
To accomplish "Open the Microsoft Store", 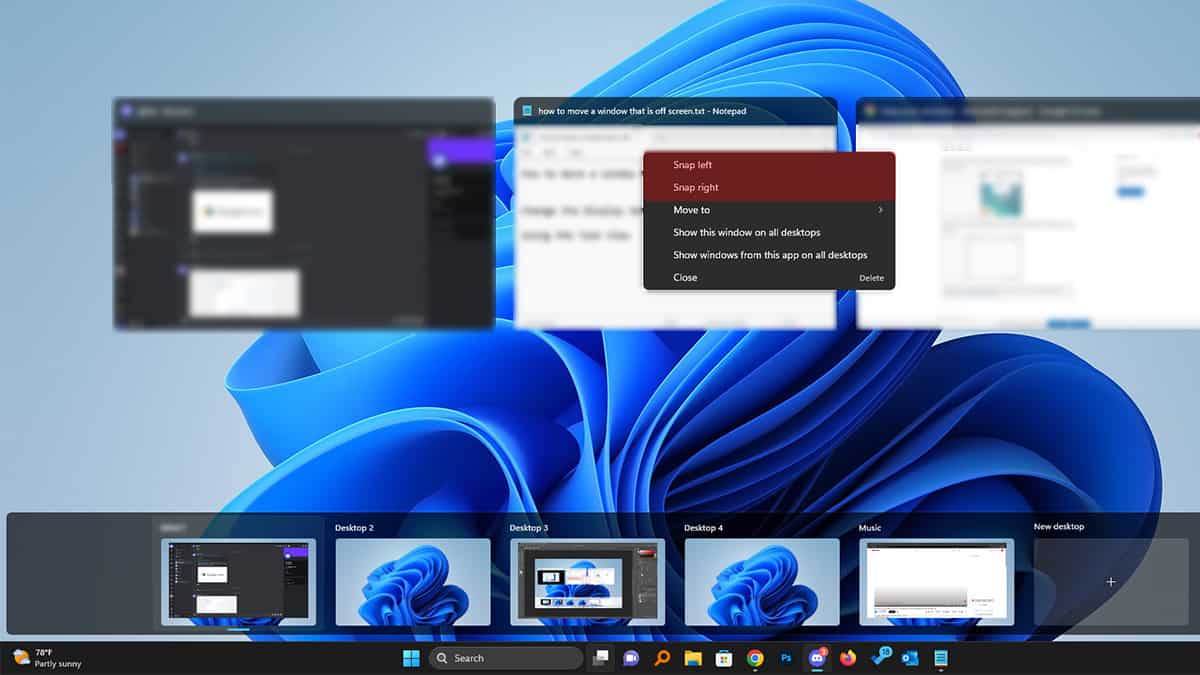I will tap(724, 658).
